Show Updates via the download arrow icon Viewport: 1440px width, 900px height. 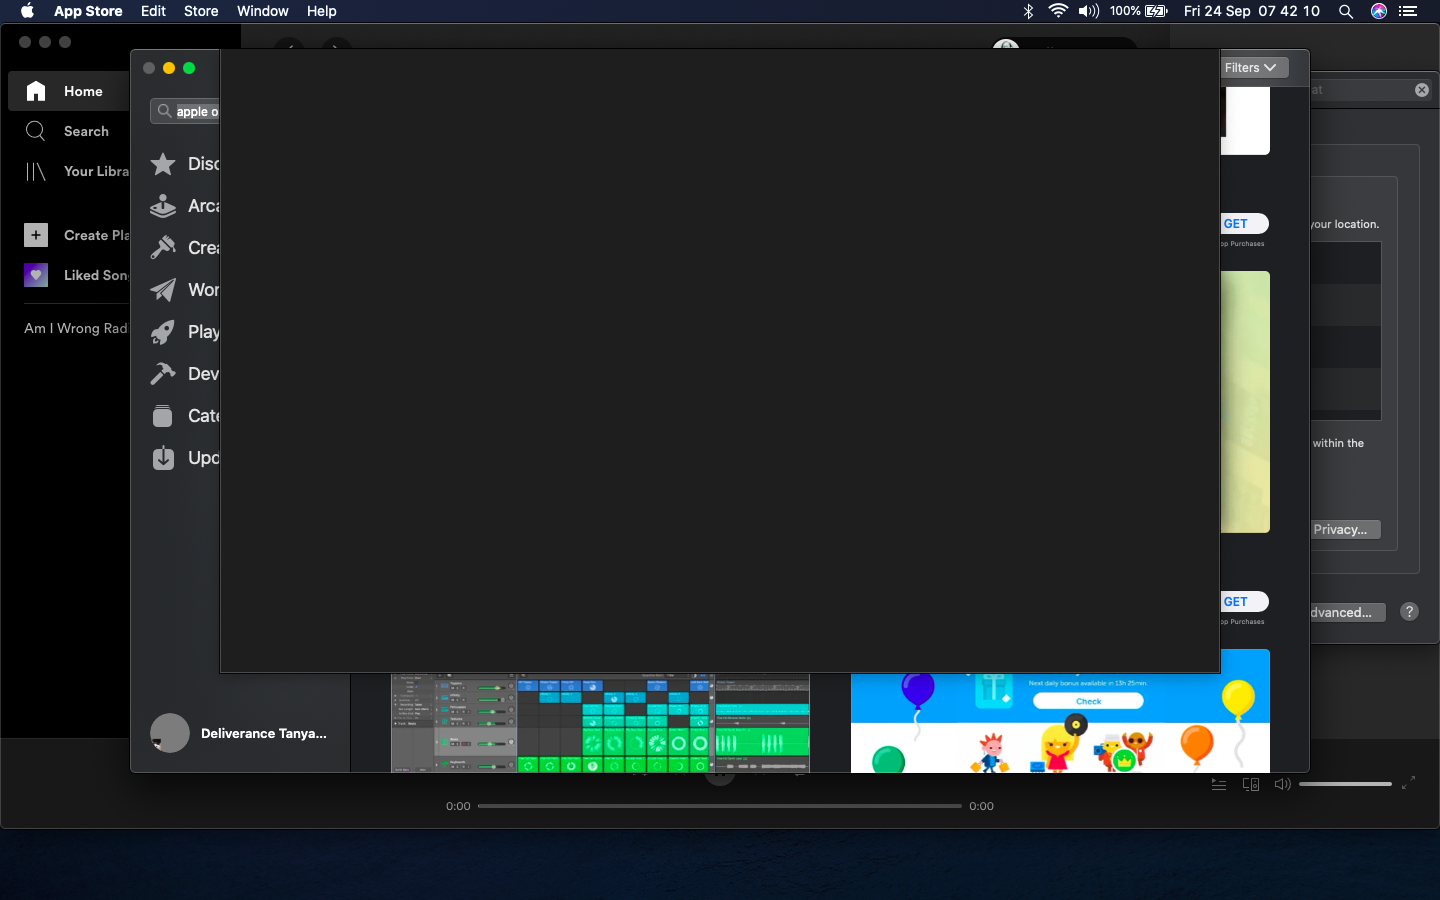(x=163, y=458)
